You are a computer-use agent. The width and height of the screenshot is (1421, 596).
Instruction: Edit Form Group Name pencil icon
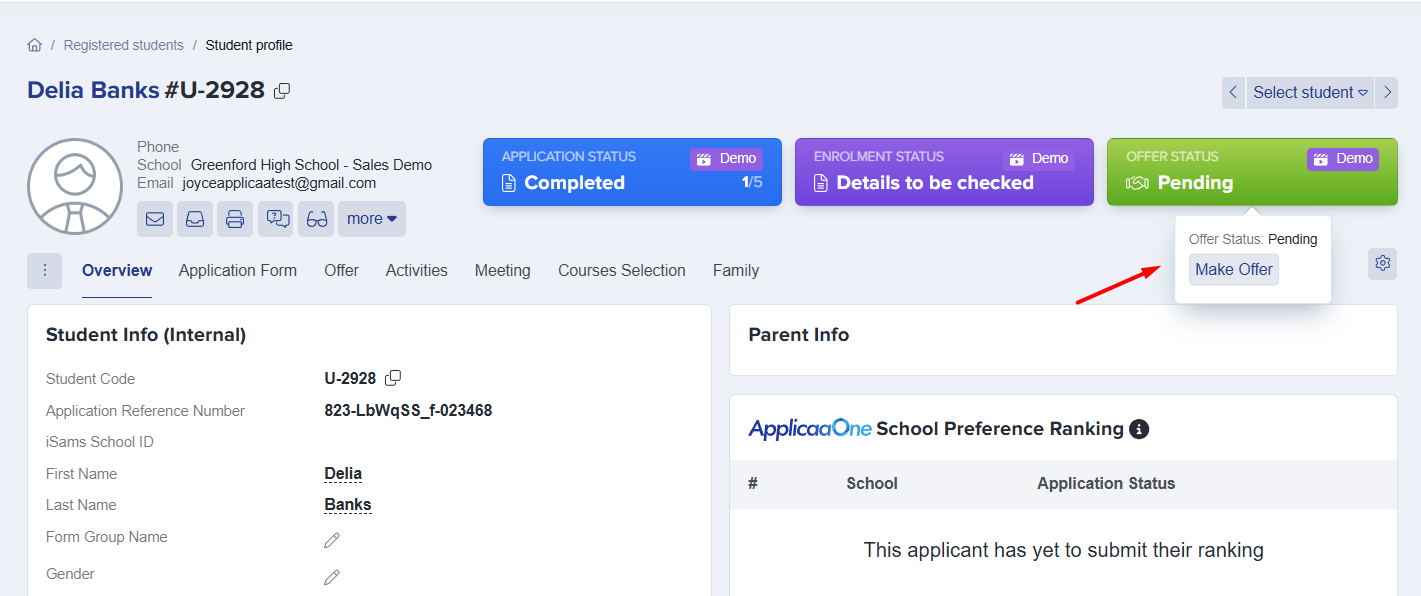332,540
